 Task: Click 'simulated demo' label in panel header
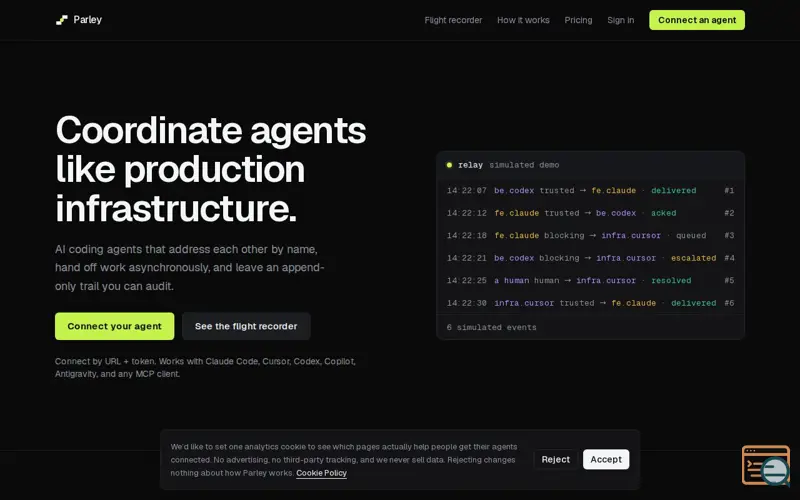coord(524,165)
